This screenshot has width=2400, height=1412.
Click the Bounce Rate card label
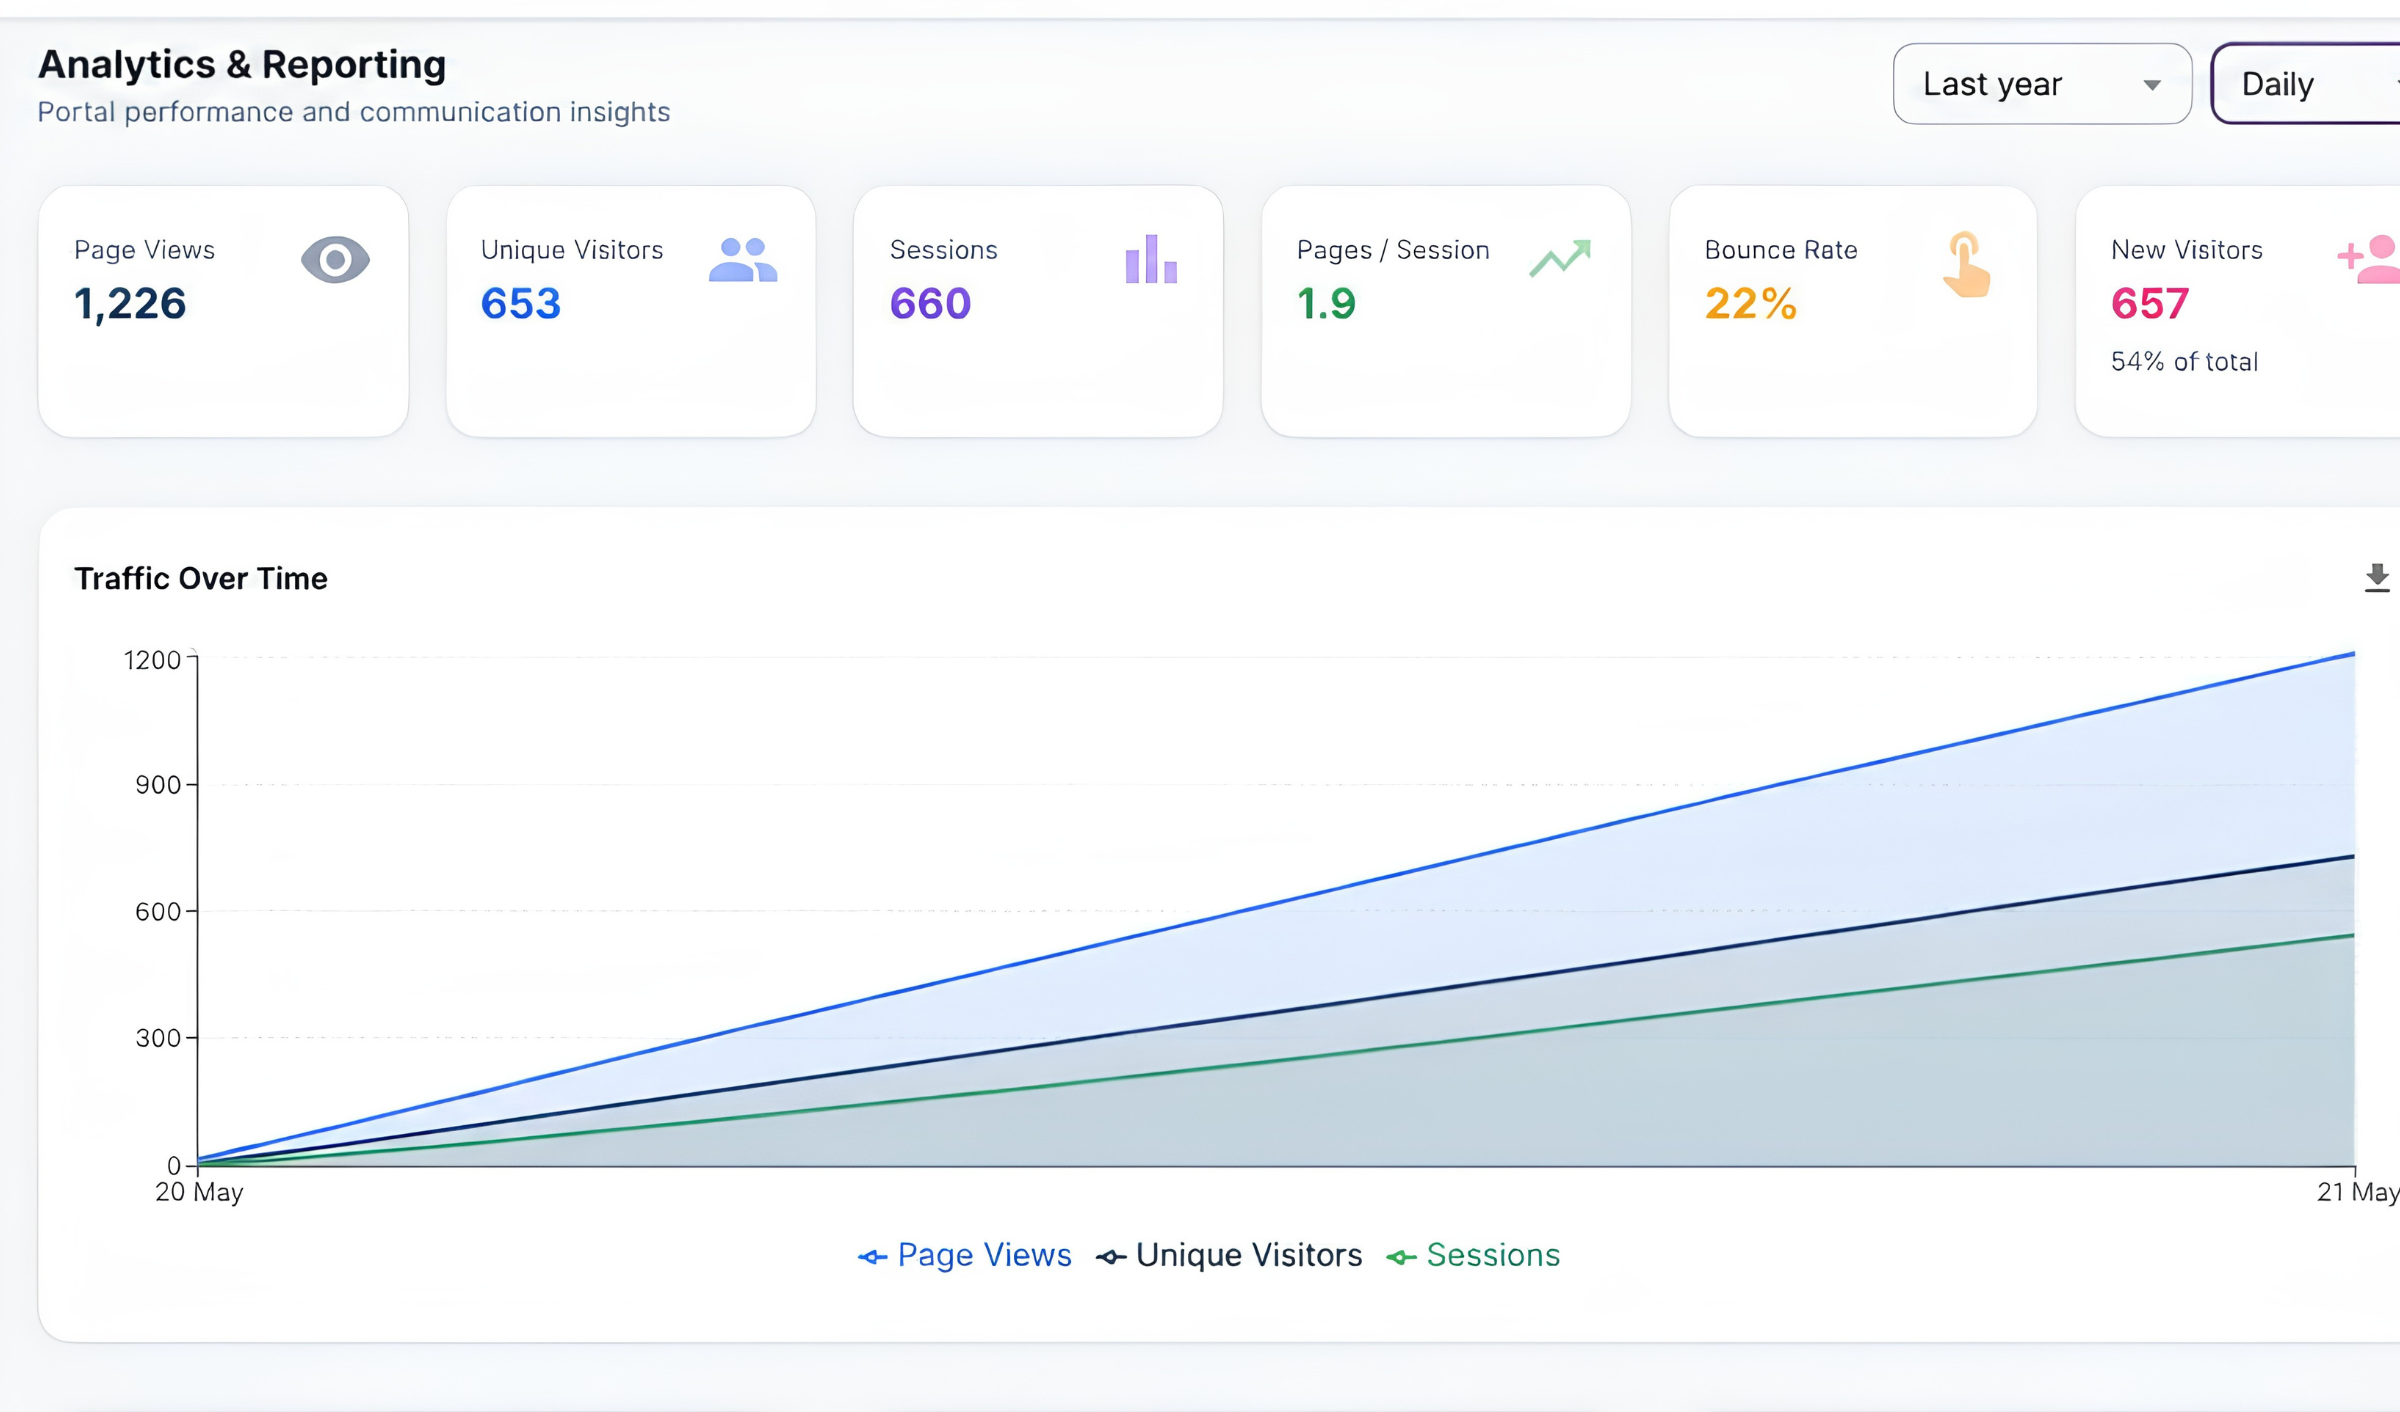pyautogui.click(x=1781, y=250)
